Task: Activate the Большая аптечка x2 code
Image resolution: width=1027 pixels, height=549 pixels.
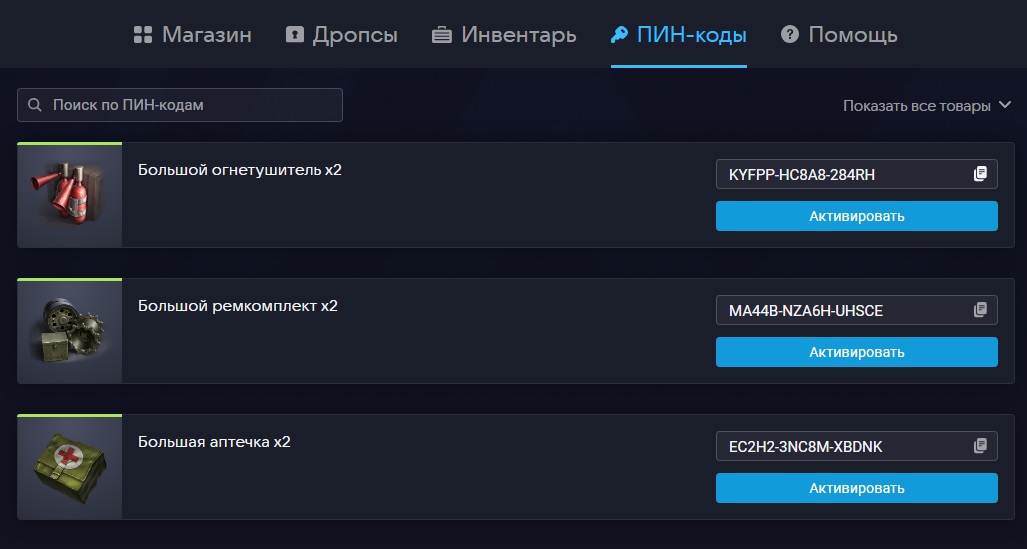Action: 856,488
